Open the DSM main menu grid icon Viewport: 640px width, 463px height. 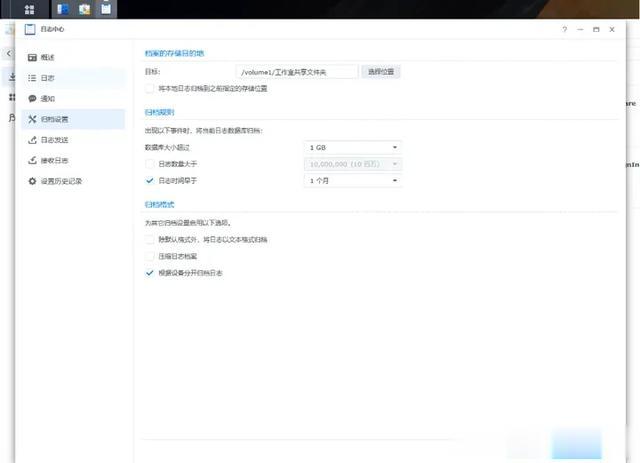point(29,9)
